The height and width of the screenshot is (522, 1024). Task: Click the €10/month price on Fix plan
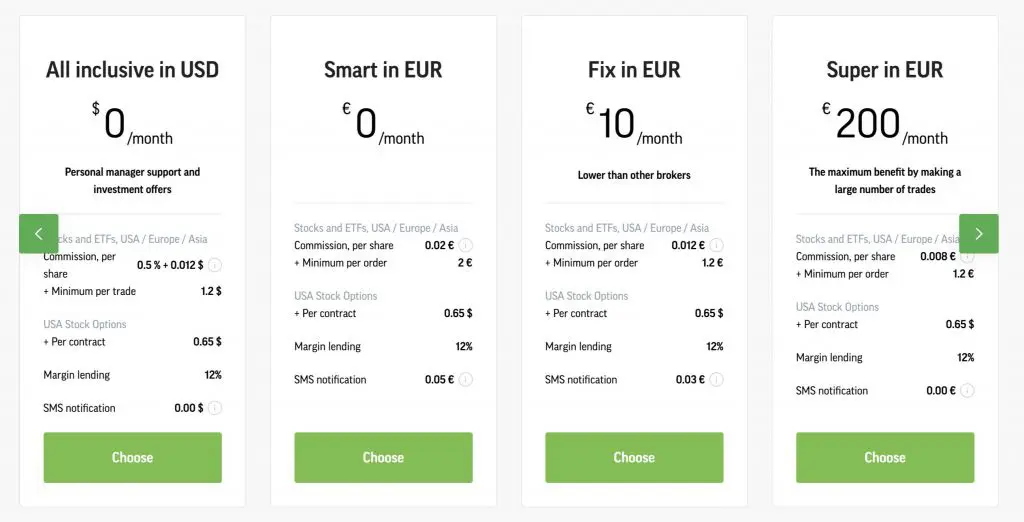(634, 124)
